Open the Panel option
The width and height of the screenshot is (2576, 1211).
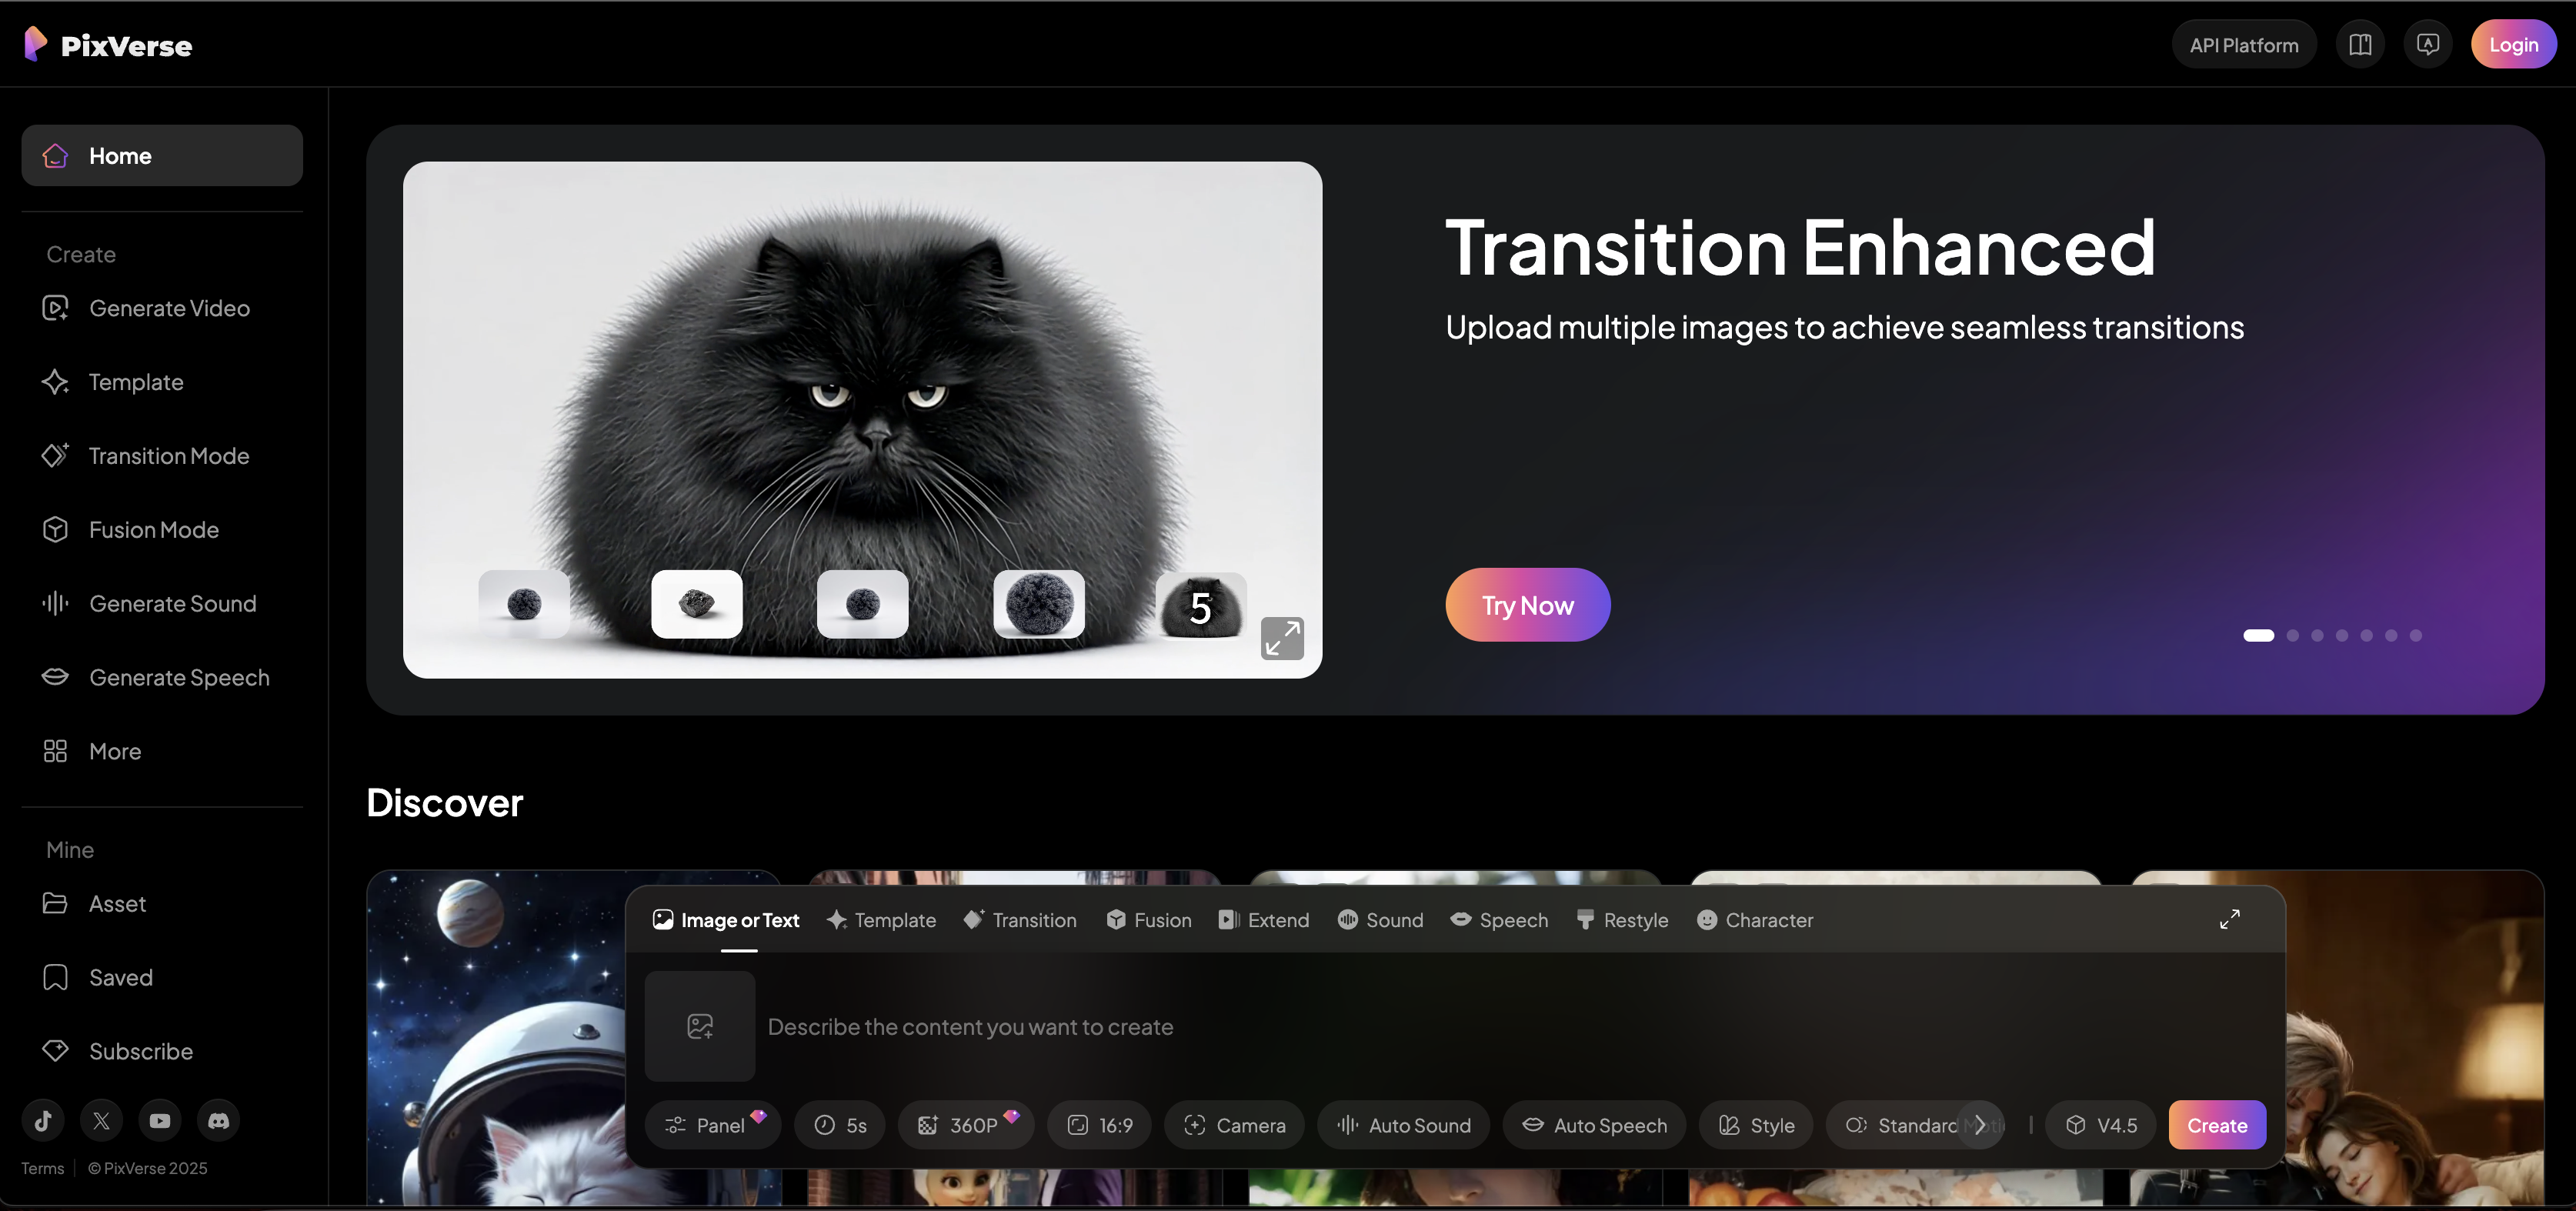712,1125
